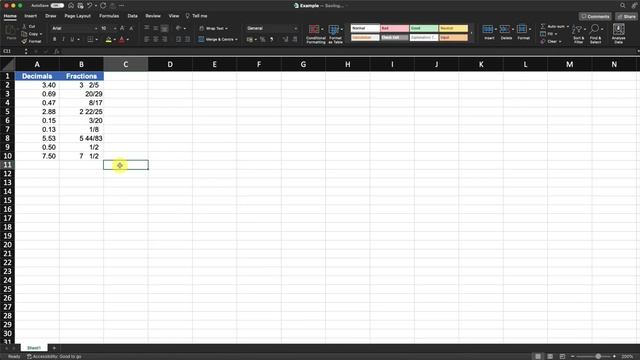The height and width of the screenshot is (360, 640).
Task: Open the Data ribbon tab
Action: 132,16
